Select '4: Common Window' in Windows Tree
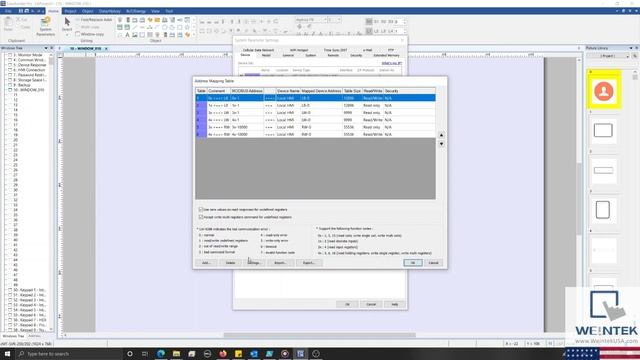 (x=29, y=60)
